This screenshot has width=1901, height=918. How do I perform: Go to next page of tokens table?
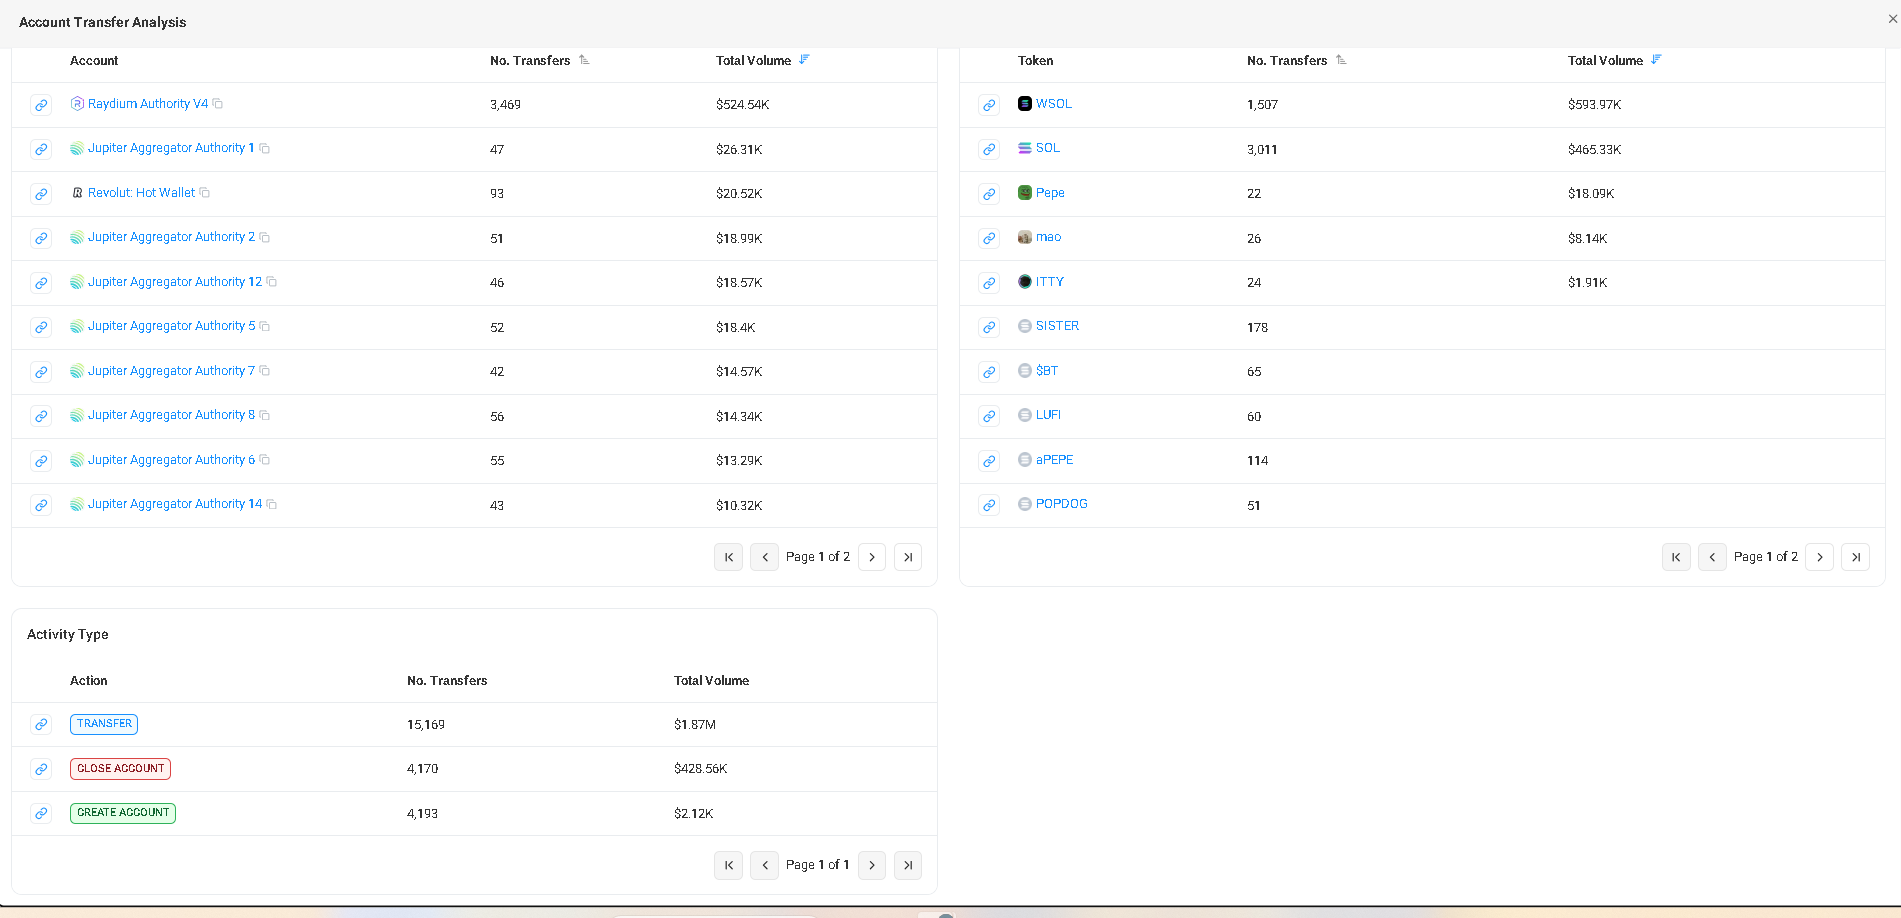[1820, 557]
